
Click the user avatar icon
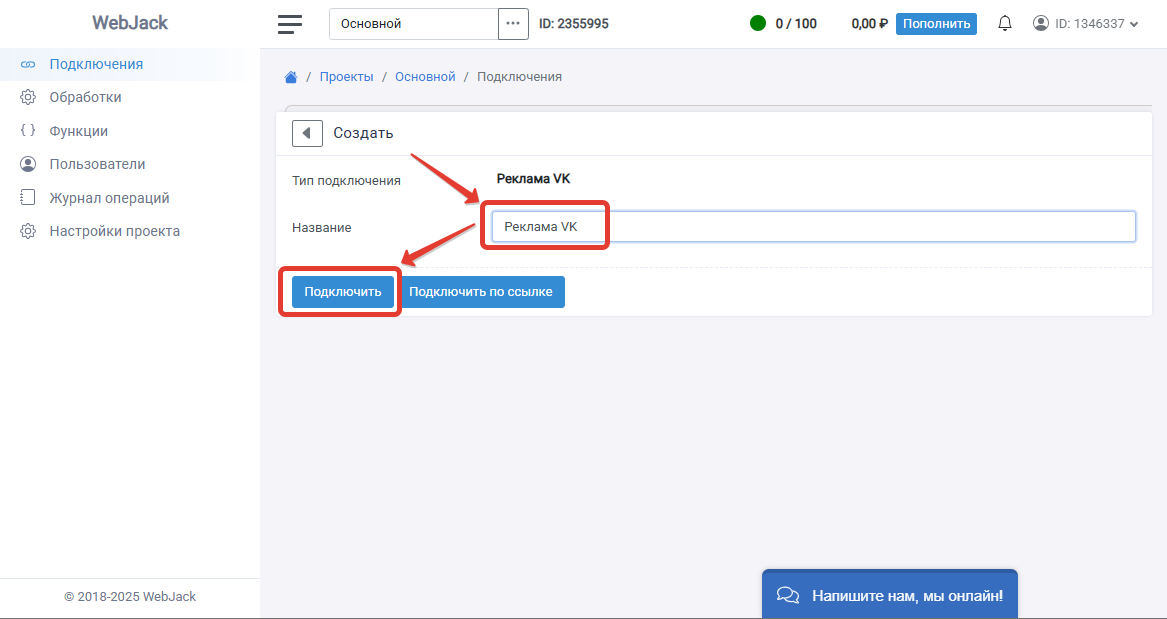(1040, 23)
